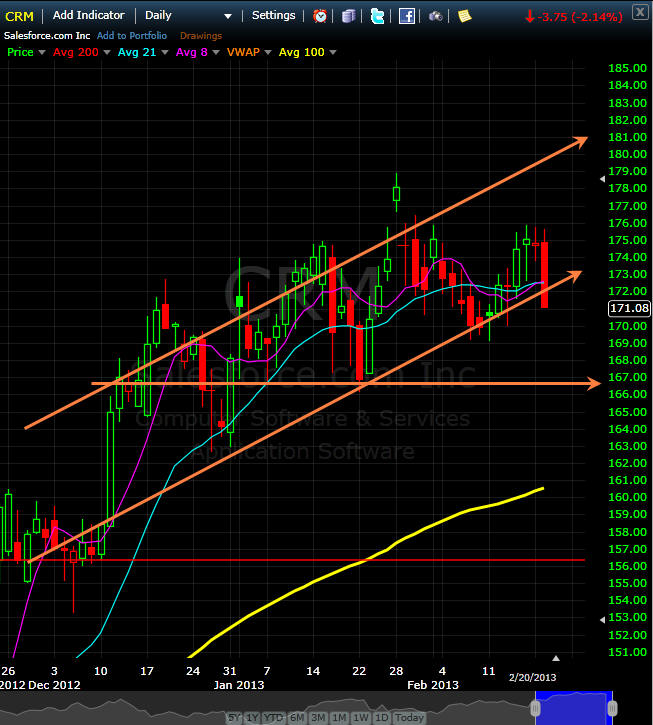This screenshot has height=725, width=653.
Task: Select the 6M time range
Action: 297,718
